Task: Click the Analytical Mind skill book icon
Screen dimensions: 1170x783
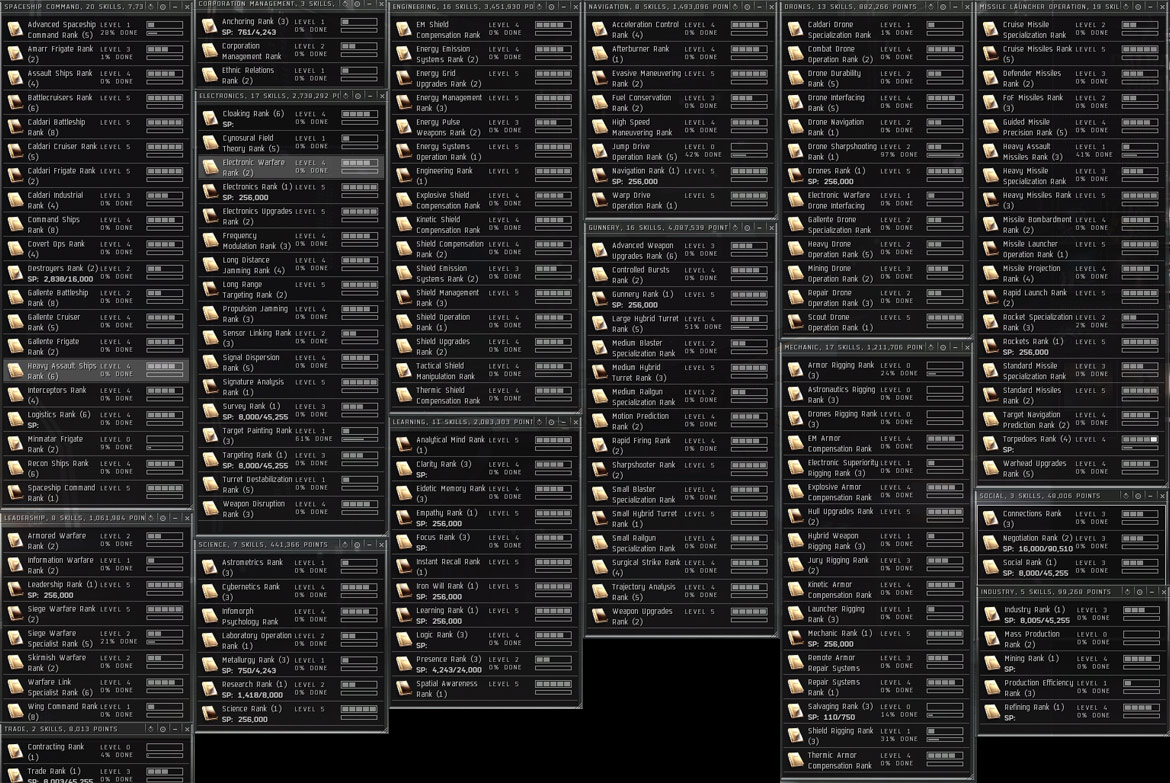Action: click(404, 446)
